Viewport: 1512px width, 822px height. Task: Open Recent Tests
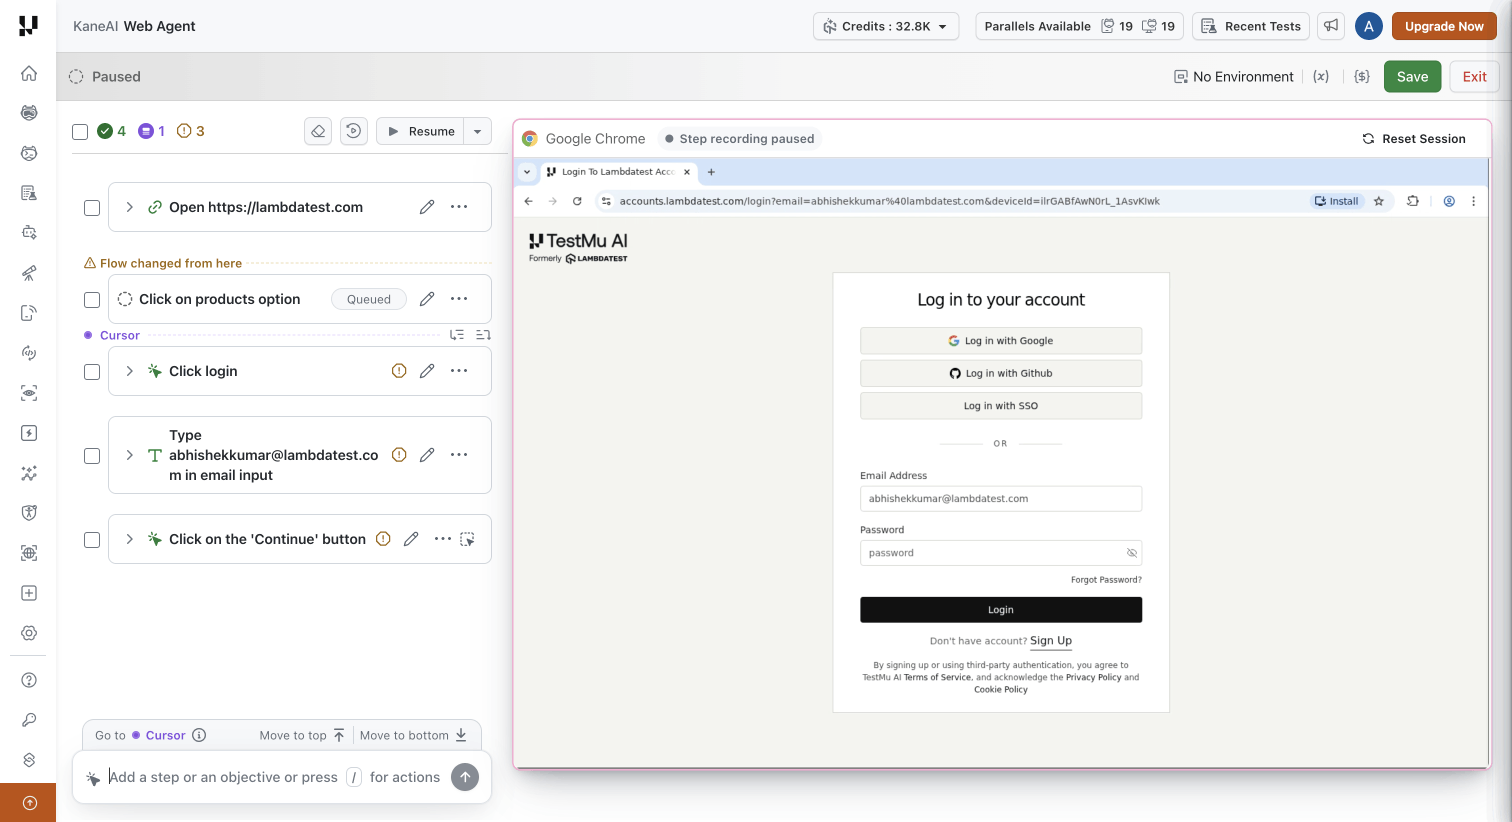pos(1251,26)
